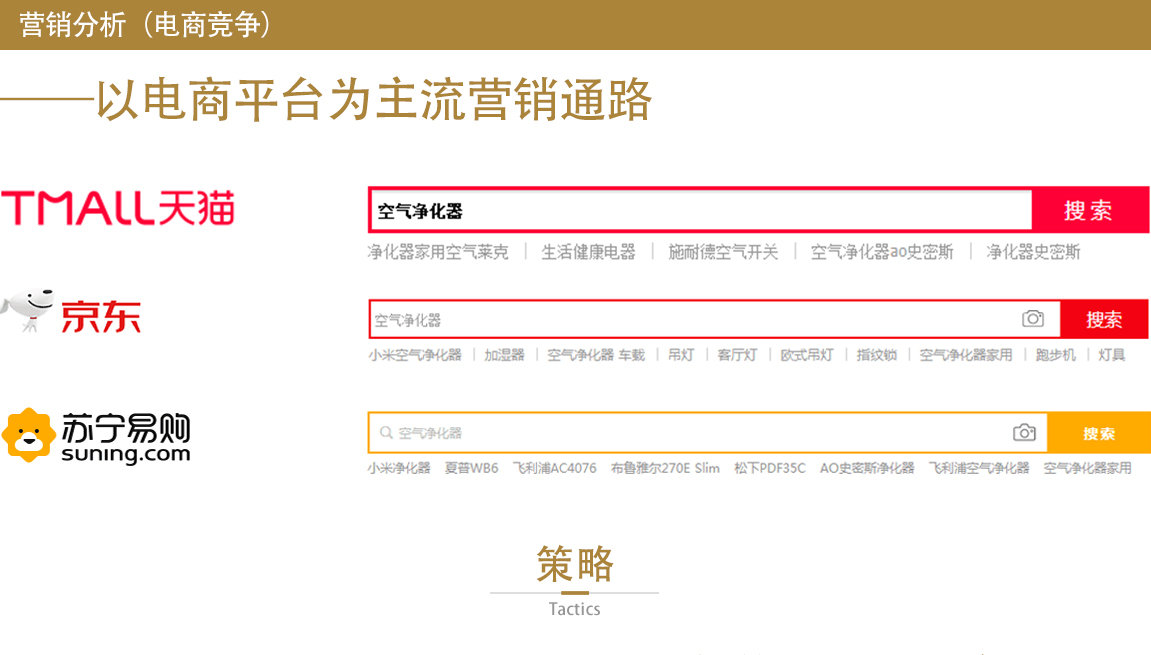The height and width of the screenshot is (655, 1151).
Task: Click the TMALL 天猫 logo
Action: [x=118, y=208]
